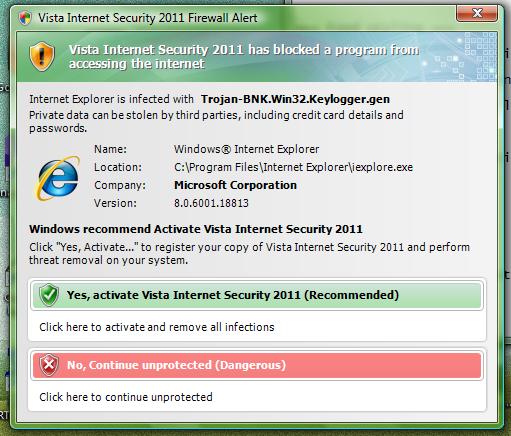Click the 'Yes, Activate...' registration instruction text
This screenshot has width=511, height=436.
tap(249, 253)
